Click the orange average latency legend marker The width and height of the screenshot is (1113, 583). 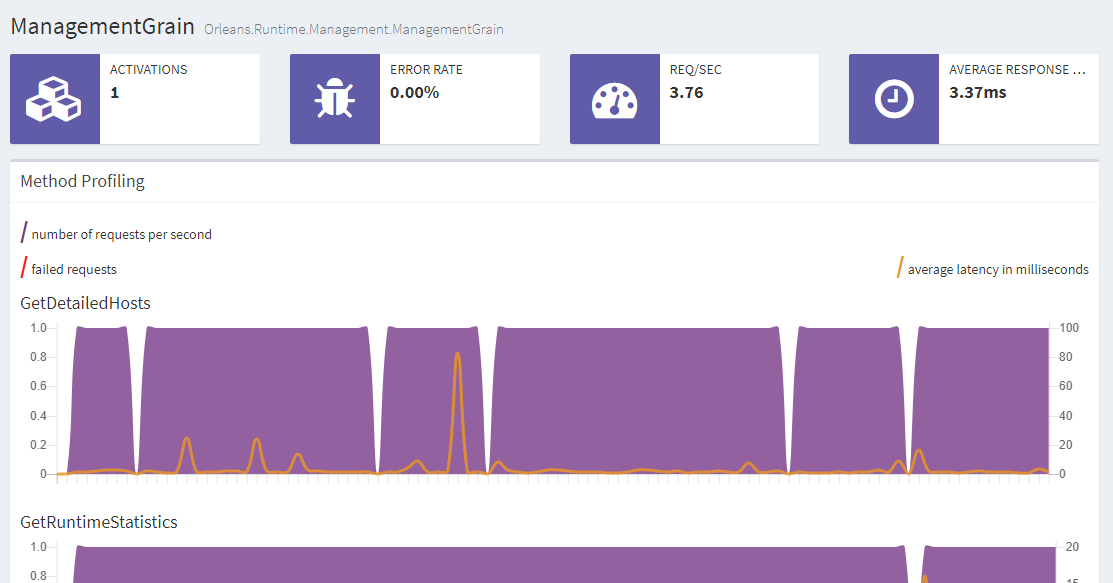(900, 268)
